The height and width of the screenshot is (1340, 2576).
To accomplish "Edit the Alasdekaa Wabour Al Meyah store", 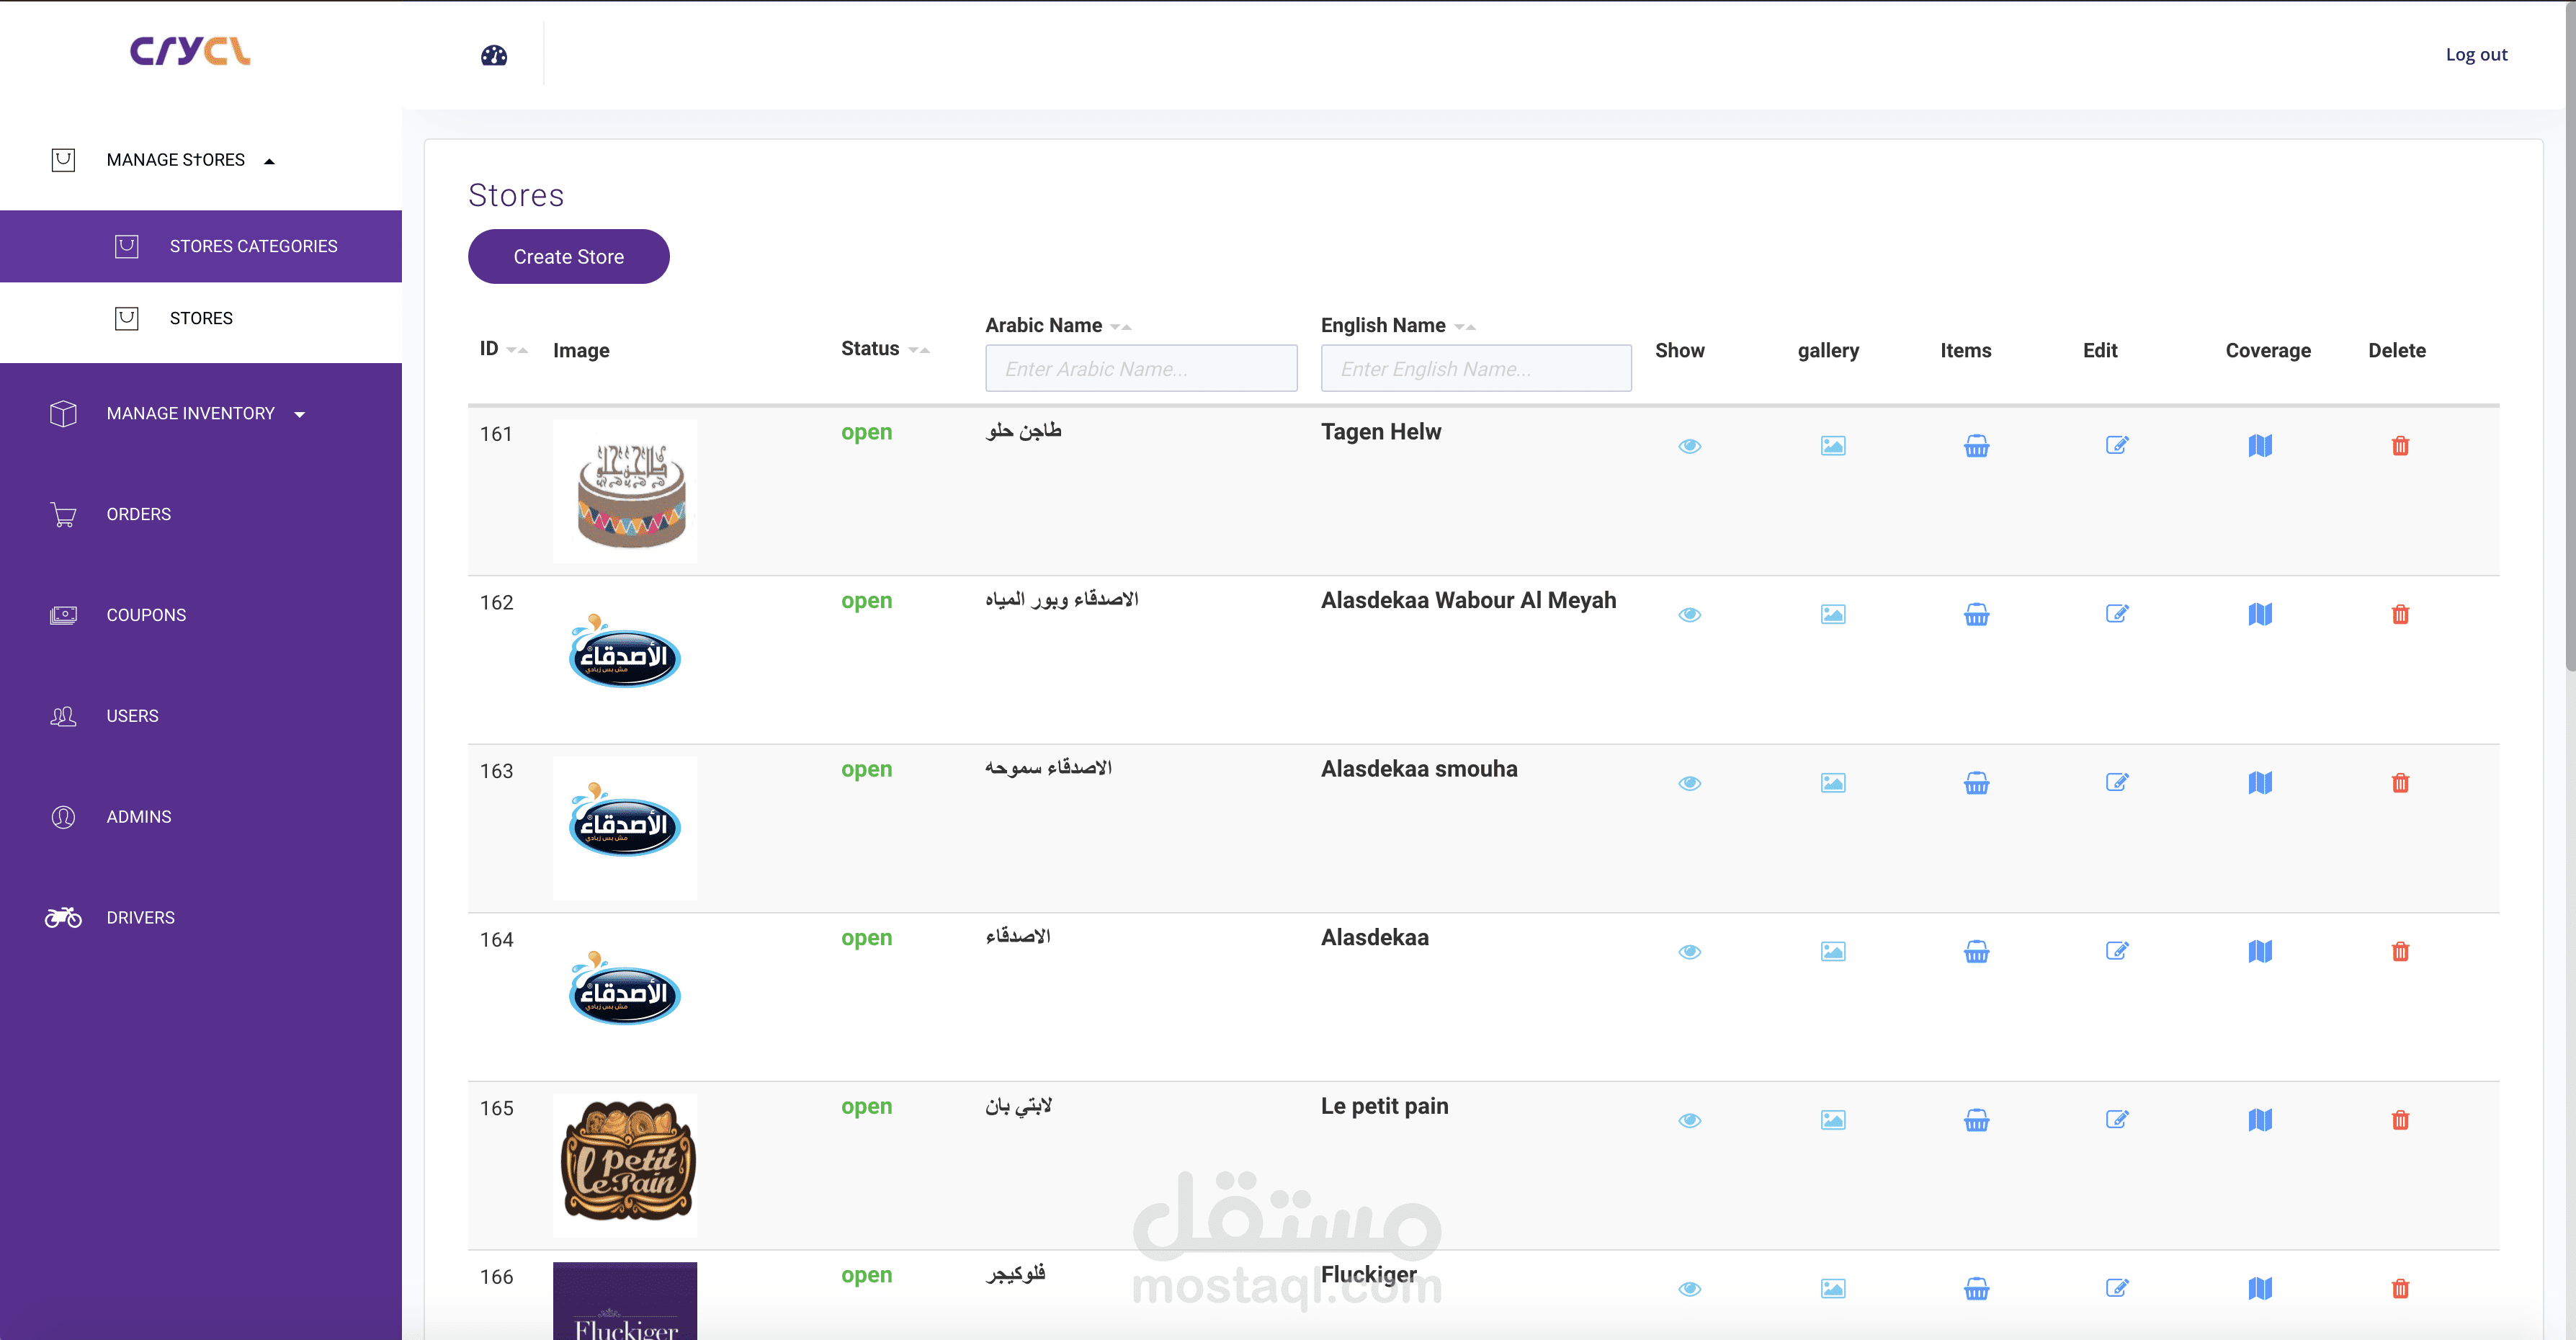I will (x=2117, y=614).
